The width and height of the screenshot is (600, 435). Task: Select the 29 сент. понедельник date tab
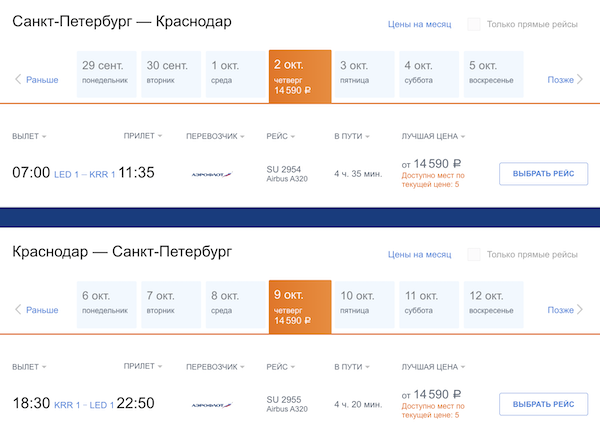pyautogui.click(x=105, y=73)
